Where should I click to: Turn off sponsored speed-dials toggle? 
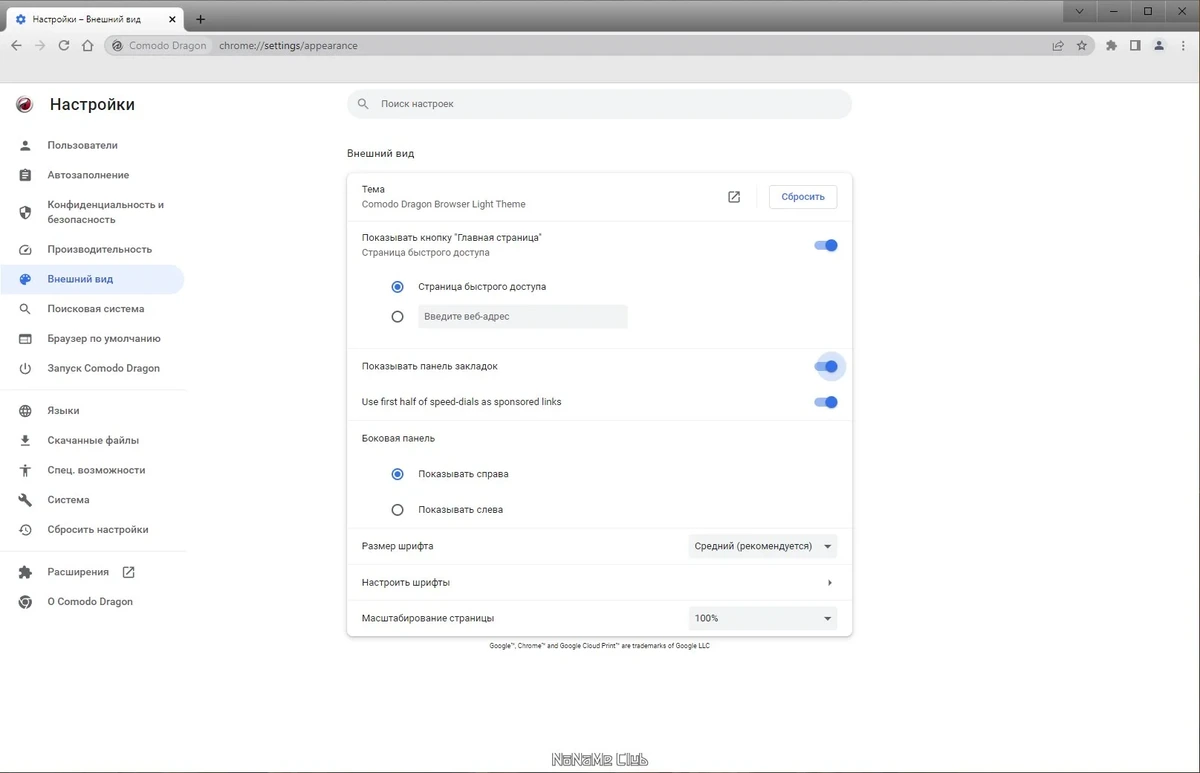(x=825, y=402)
